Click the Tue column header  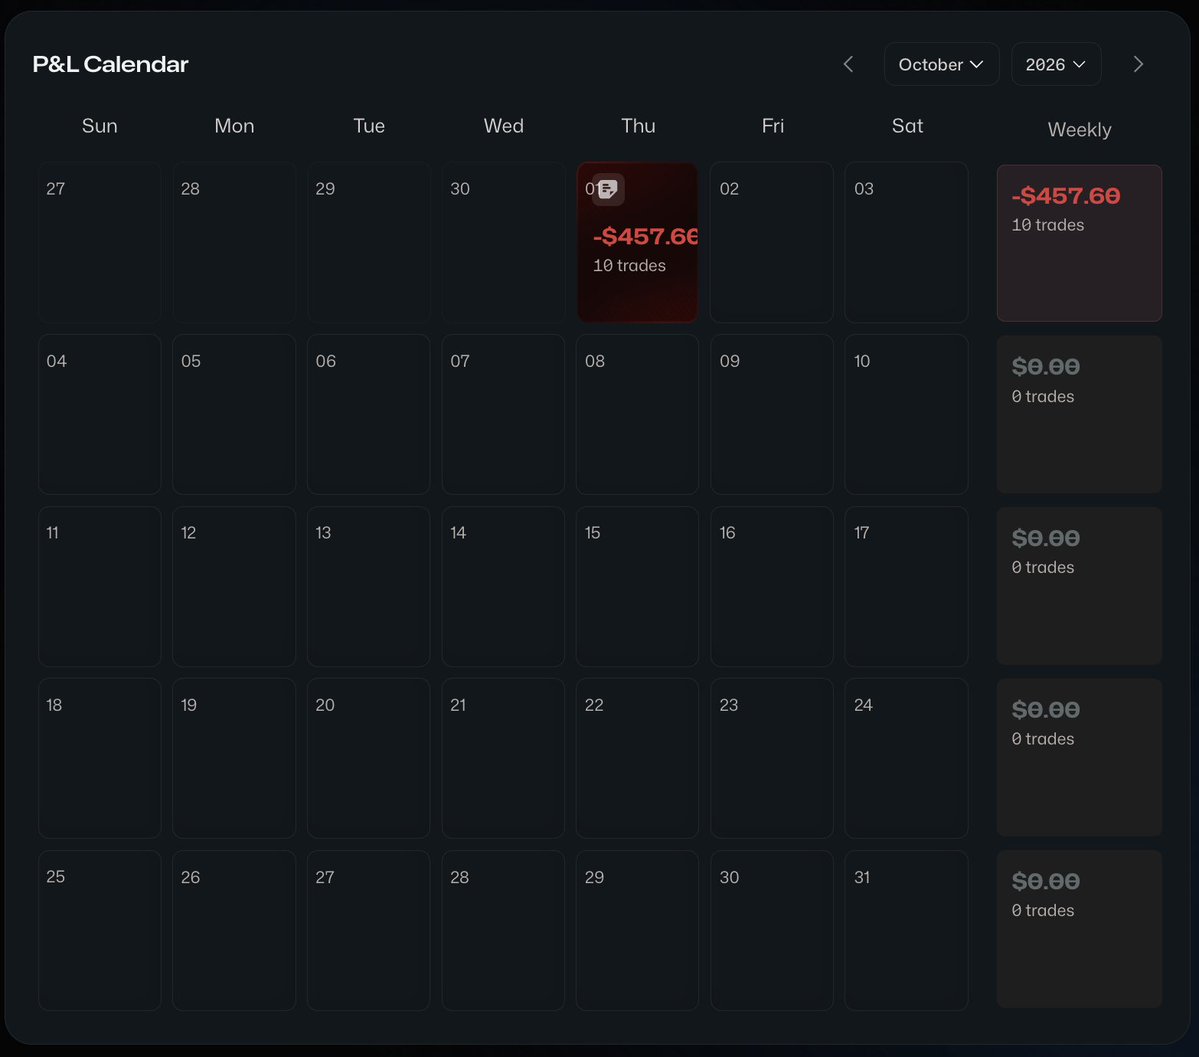[369, 125]
